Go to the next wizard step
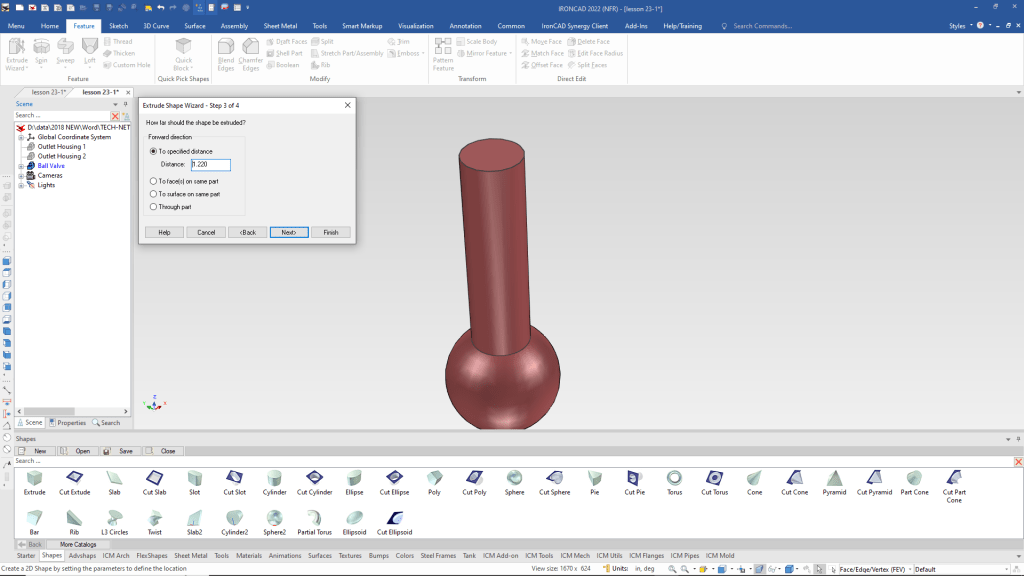Image resolution: width=1024 pixels, height=576 pixels. tap(288, 232)
